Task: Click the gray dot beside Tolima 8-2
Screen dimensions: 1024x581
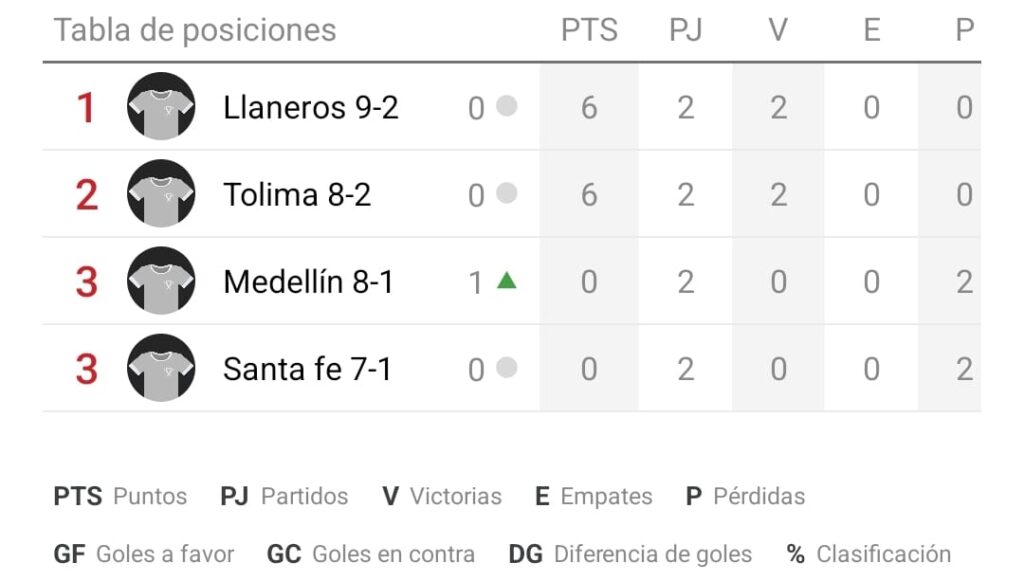Action: pos(507,193)
